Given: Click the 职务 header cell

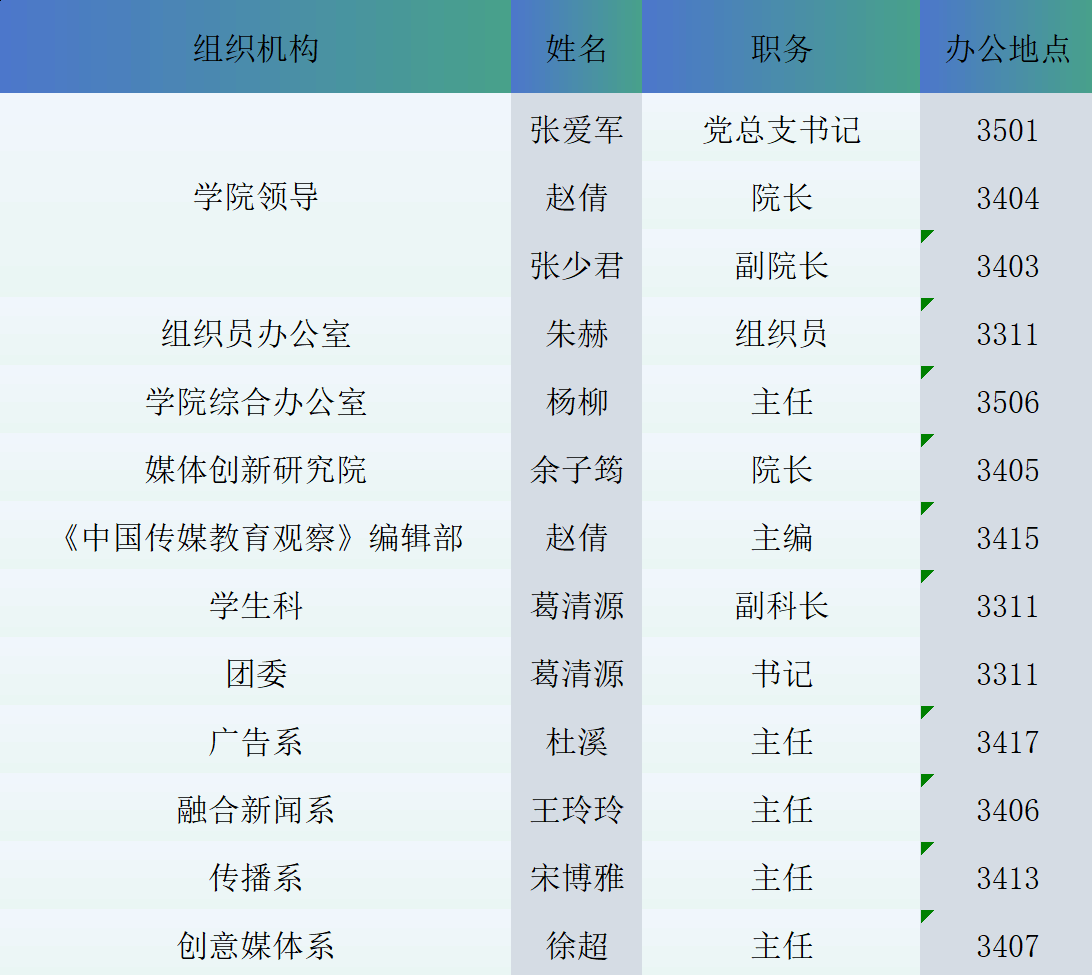Looking at the screenshot, I should 781,48.
